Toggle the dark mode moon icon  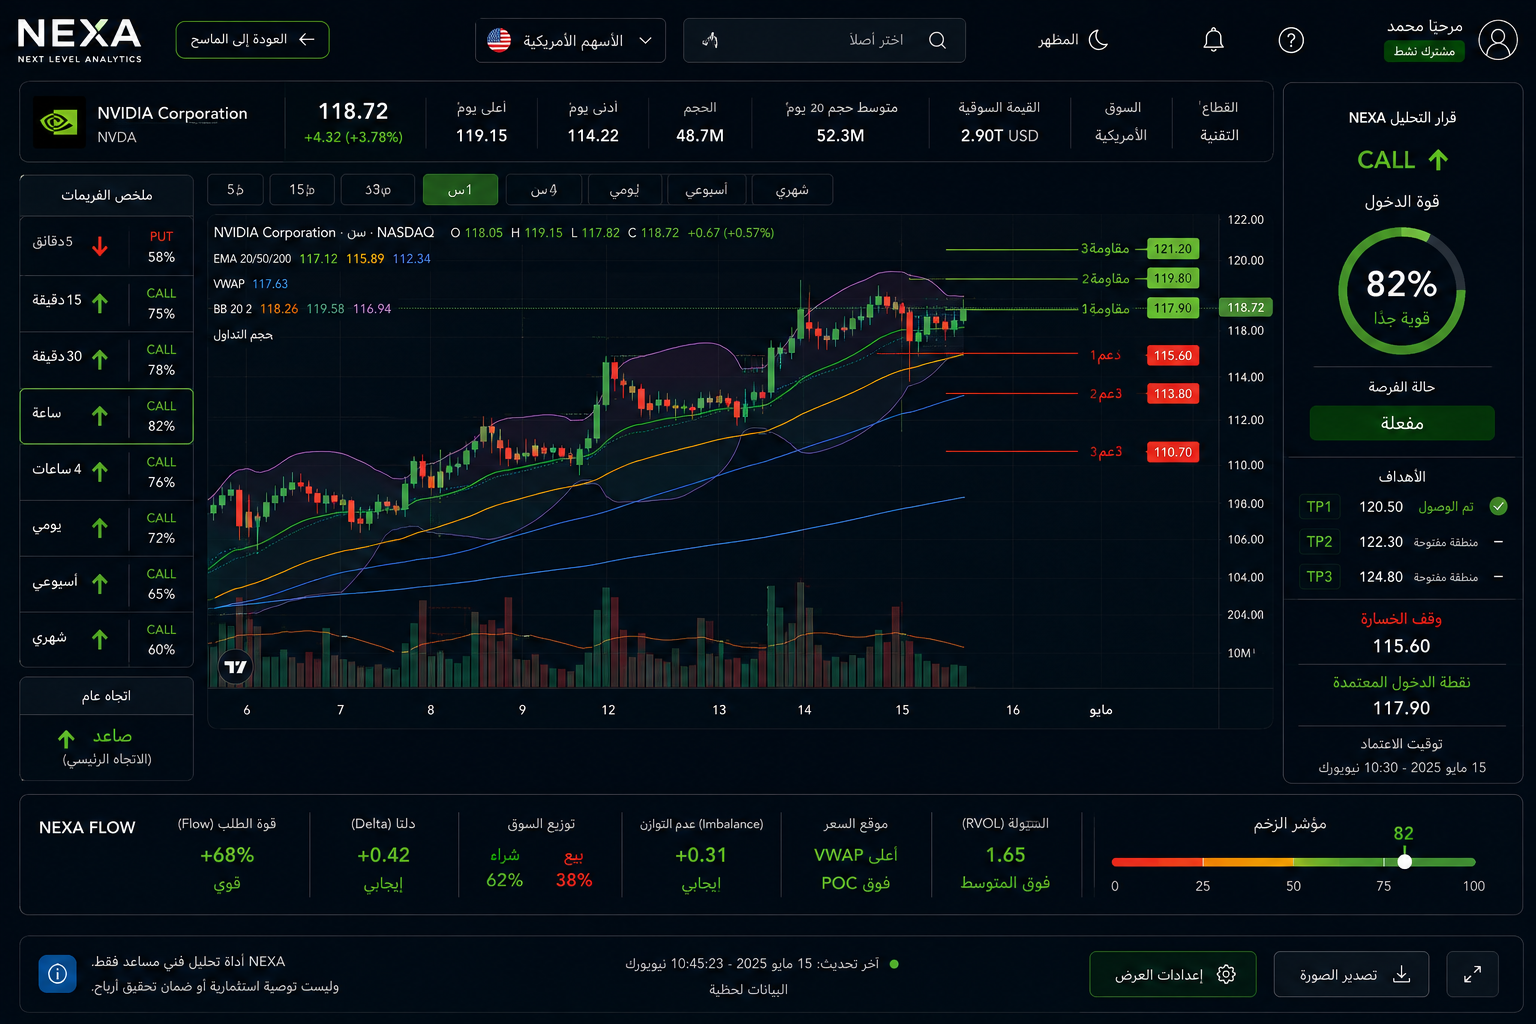click(x=1098, y=40)
